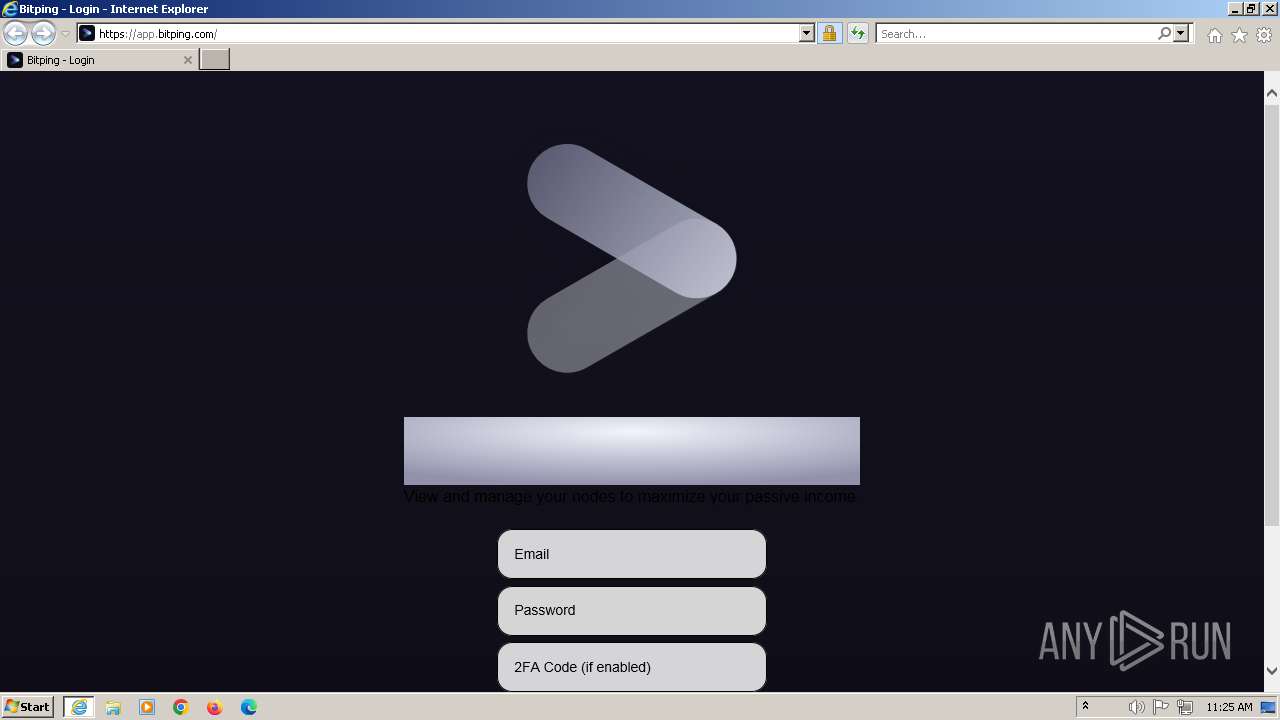Image resolution: width=1280 pixels, height=720 pixels.
Task: Open a new blank tab
Action: (x=215, y=59)
